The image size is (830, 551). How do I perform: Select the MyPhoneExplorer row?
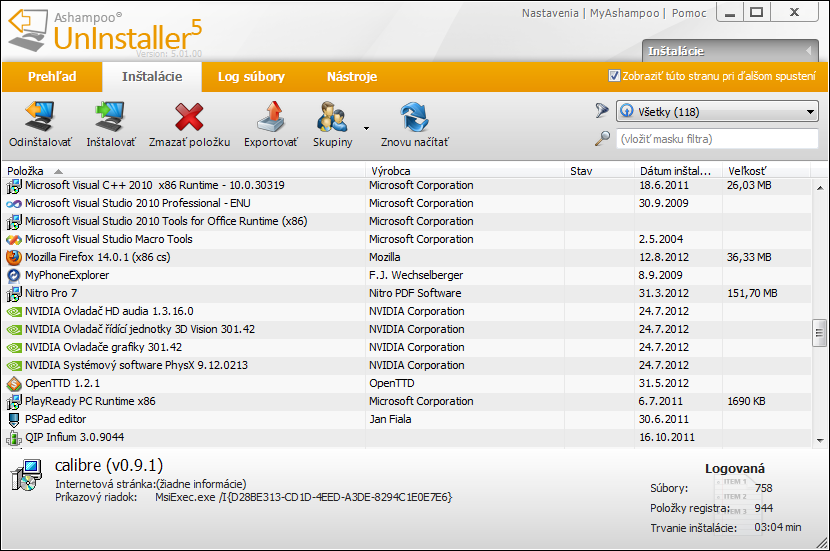pos(407,275)
